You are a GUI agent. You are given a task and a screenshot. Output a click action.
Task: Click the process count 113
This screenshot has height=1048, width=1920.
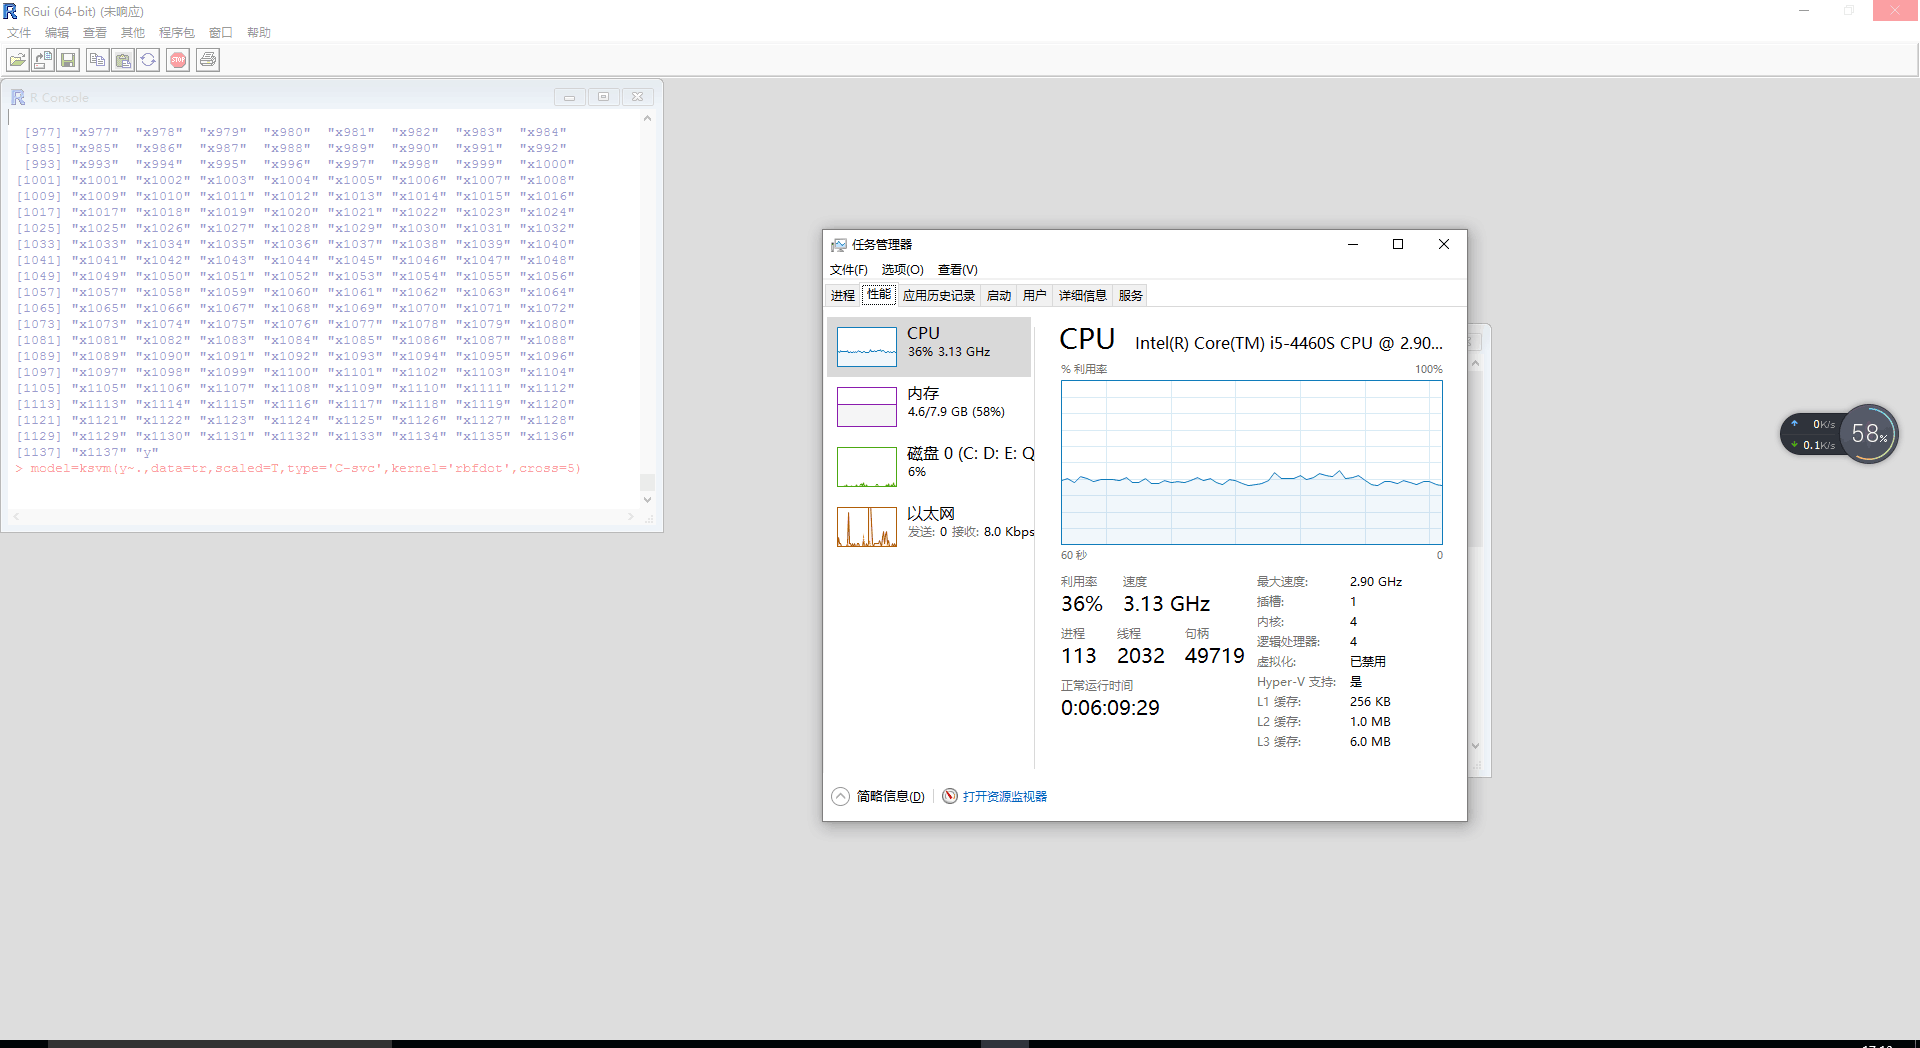pyautogui.click(x=1079, y=656)
